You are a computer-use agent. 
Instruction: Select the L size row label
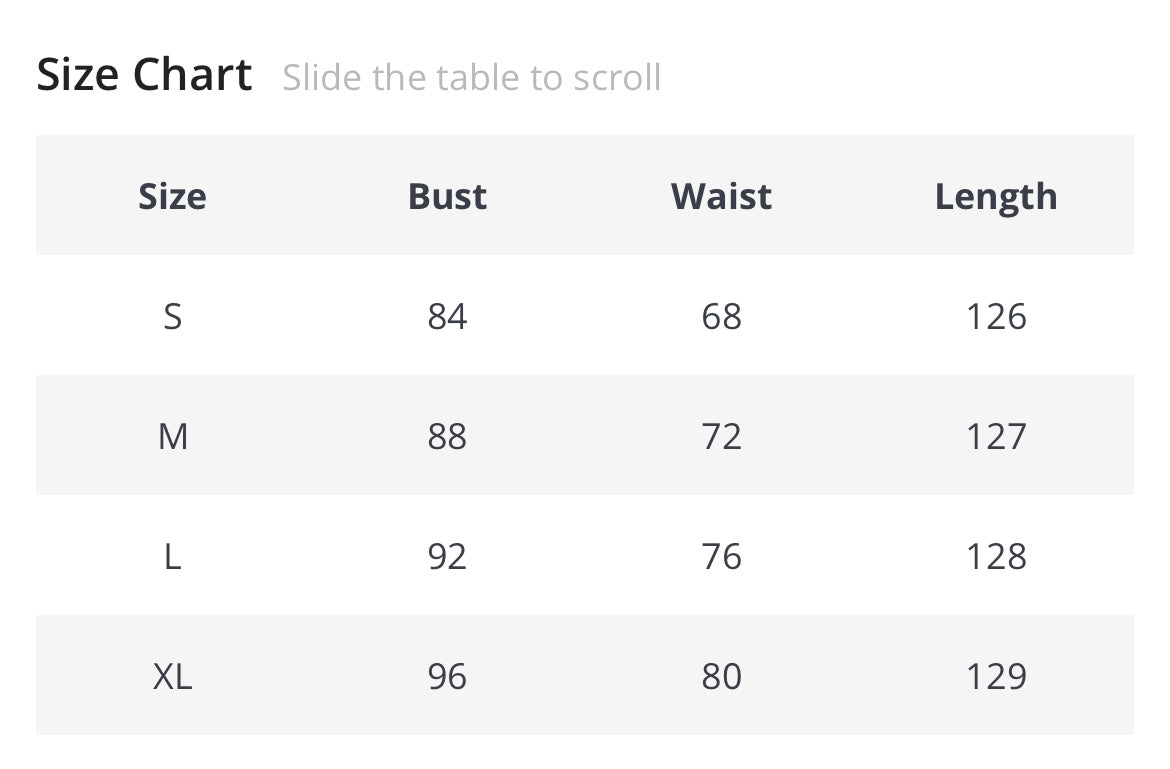pos(172,557)
